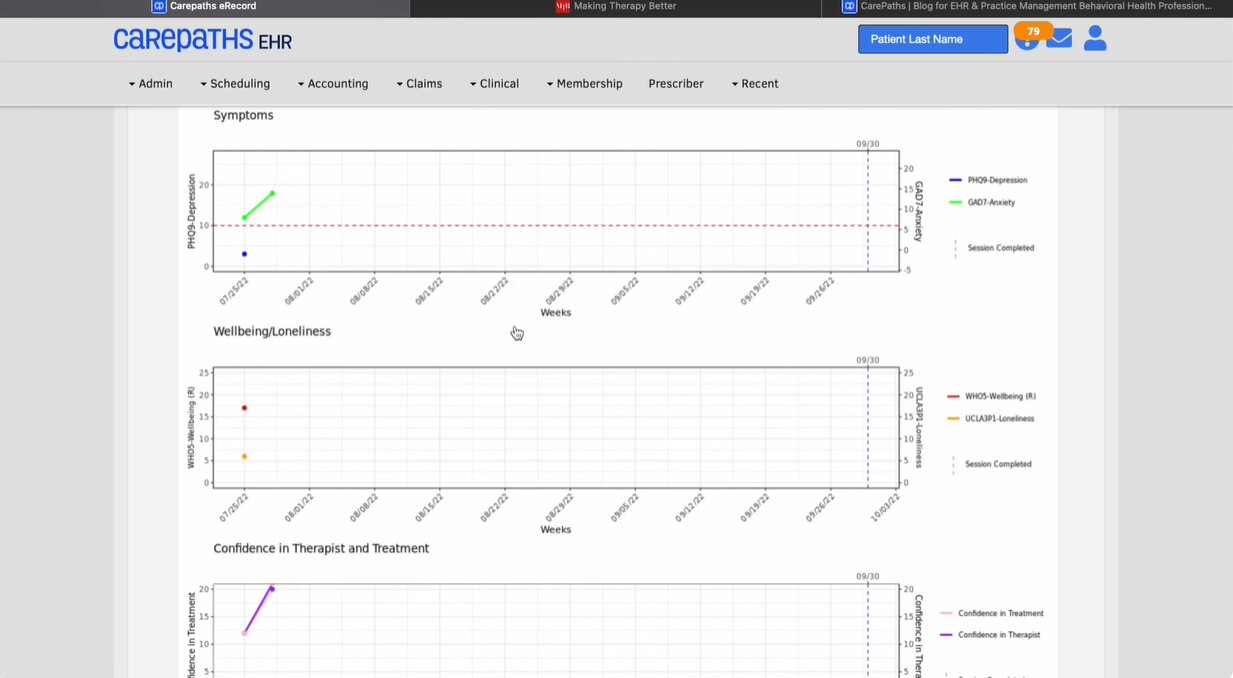Open the Recent dropdown menu
The image size is (1233, 678).
[x=755, y=84]
